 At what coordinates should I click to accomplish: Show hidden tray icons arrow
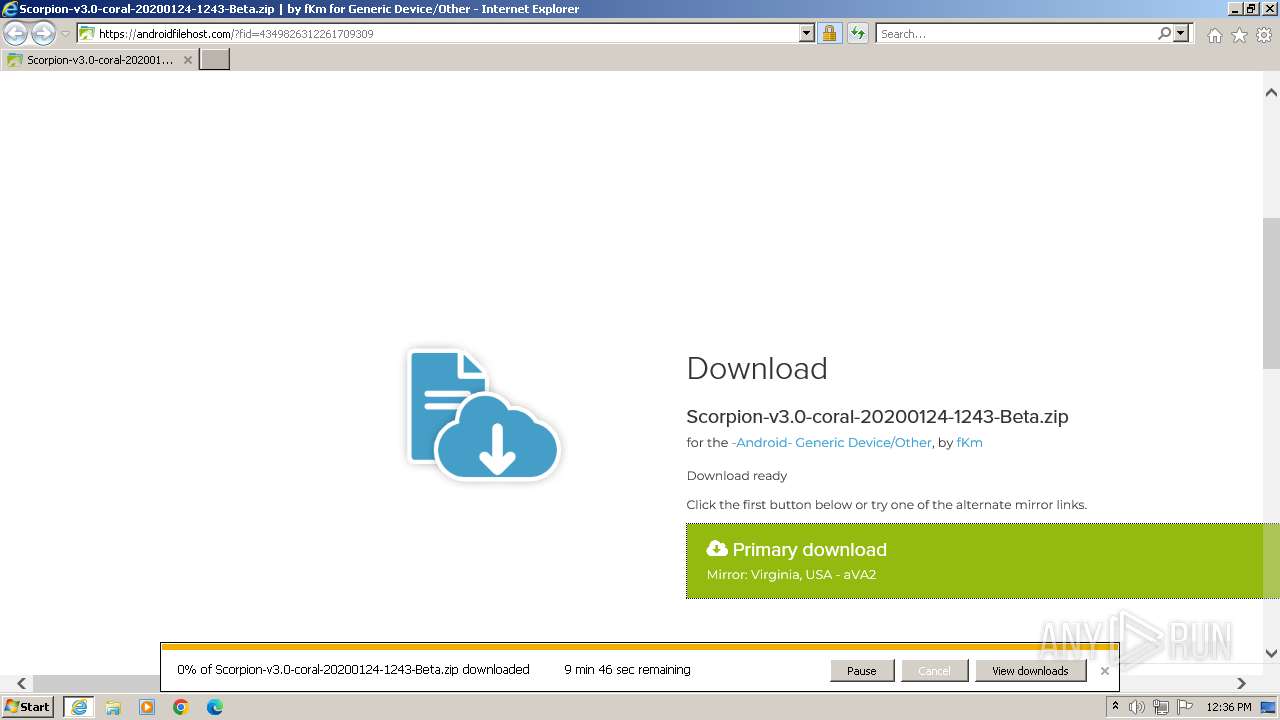[x=1115, y=707]
